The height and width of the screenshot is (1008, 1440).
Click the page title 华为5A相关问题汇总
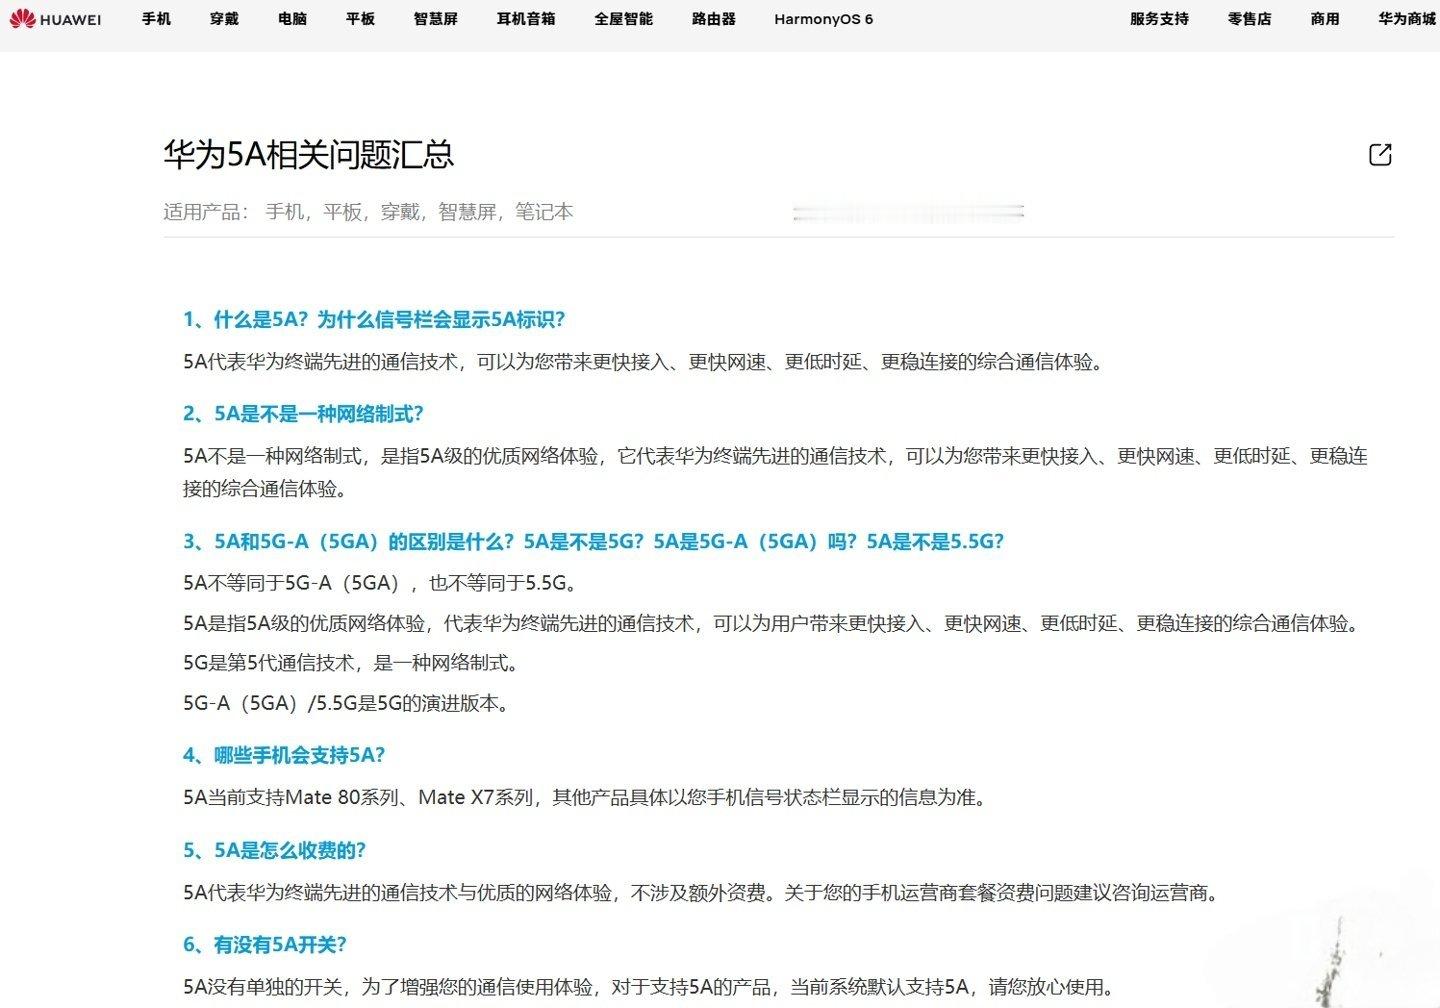pyautogui.click(x=309, y=154)
